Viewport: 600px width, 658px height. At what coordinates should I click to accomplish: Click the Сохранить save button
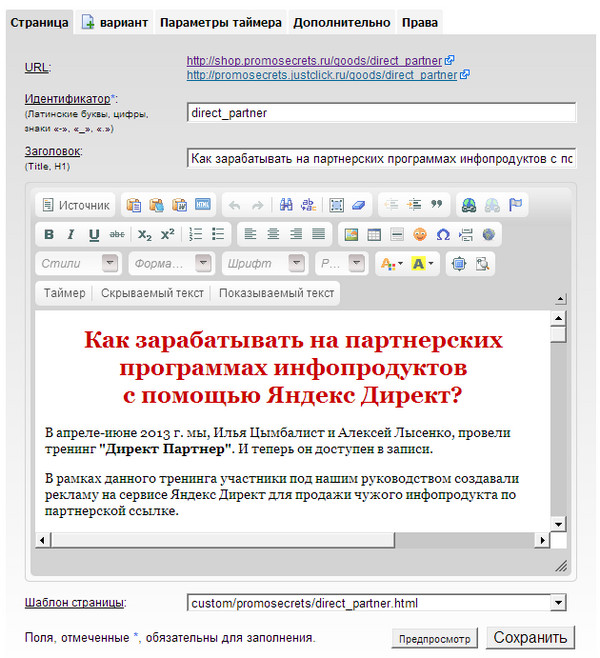(x=530, y=637)
